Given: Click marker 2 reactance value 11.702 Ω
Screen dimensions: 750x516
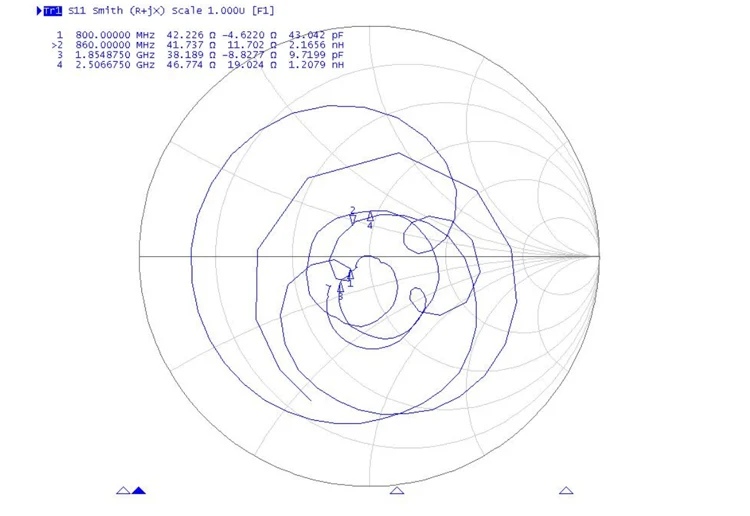Looking at the screenshot, I should click(x=252, y=45).
